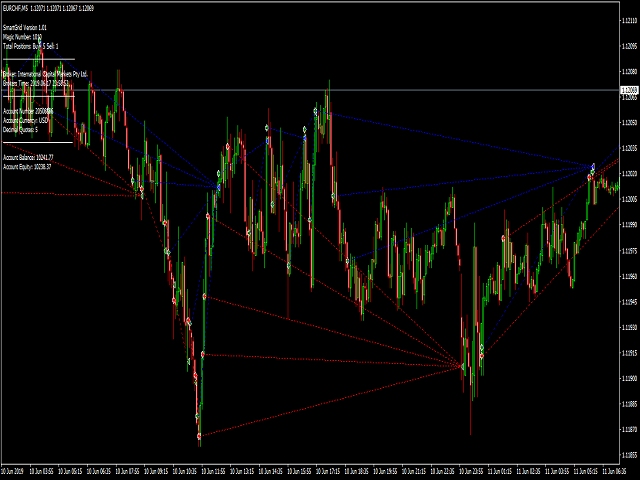Select the 1.12035 price scale label
This screenshot has width=640, height=480.
630,148
